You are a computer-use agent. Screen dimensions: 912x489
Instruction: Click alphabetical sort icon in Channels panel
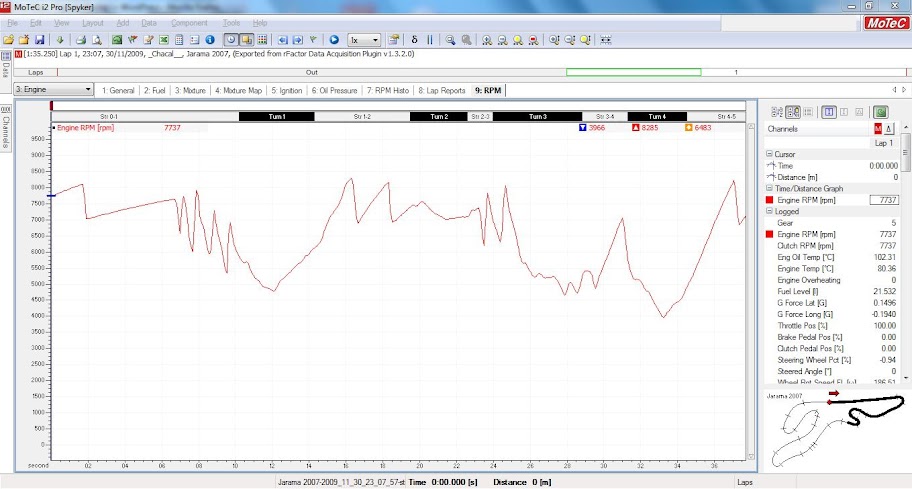click(x=776, y=112)
